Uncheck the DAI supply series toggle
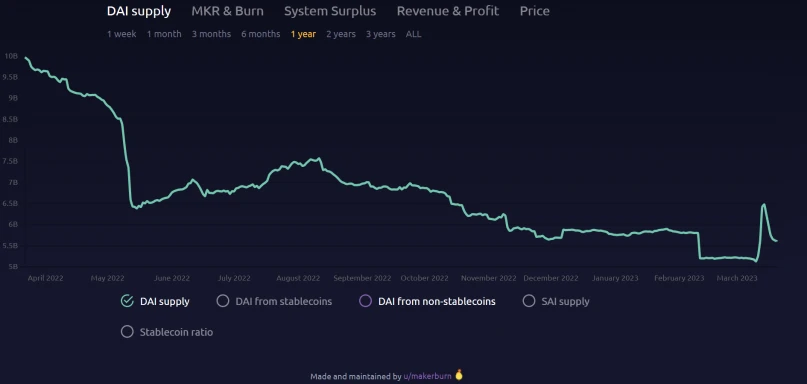Viewport: 807px width, 384px height. coord(127,301)
